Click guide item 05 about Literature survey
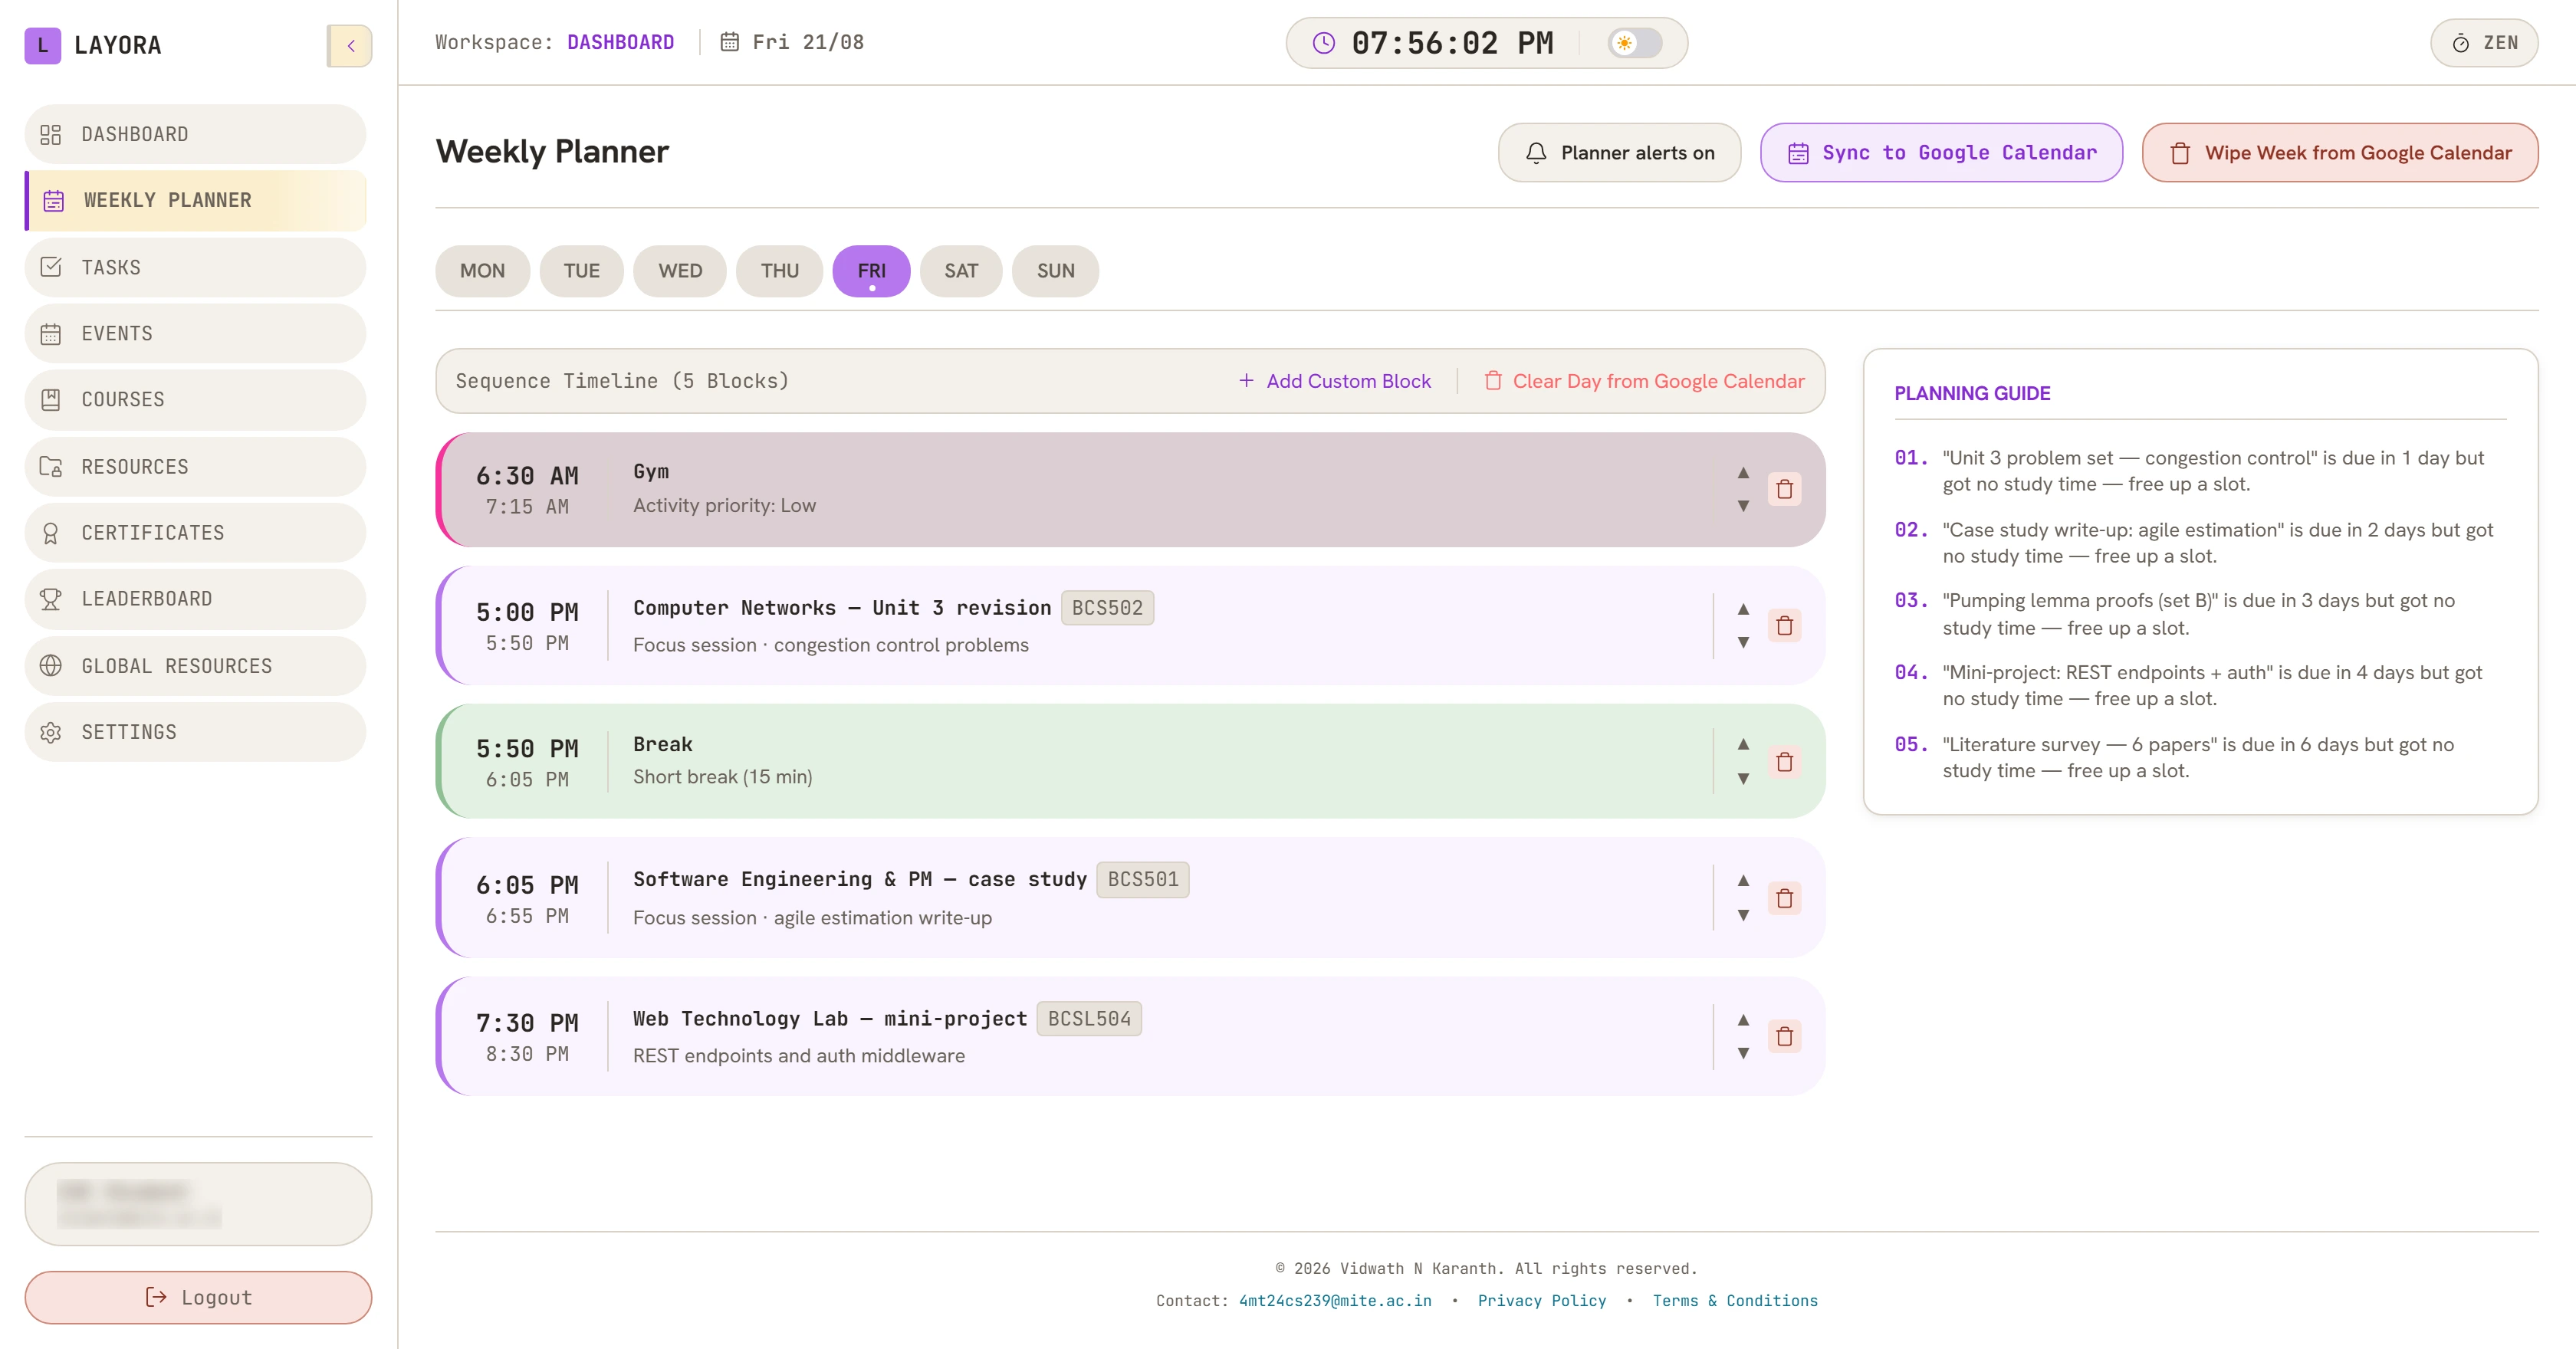This screenshot has height=1349, width=2576. pyautogui.click(x=2200, y=757)
